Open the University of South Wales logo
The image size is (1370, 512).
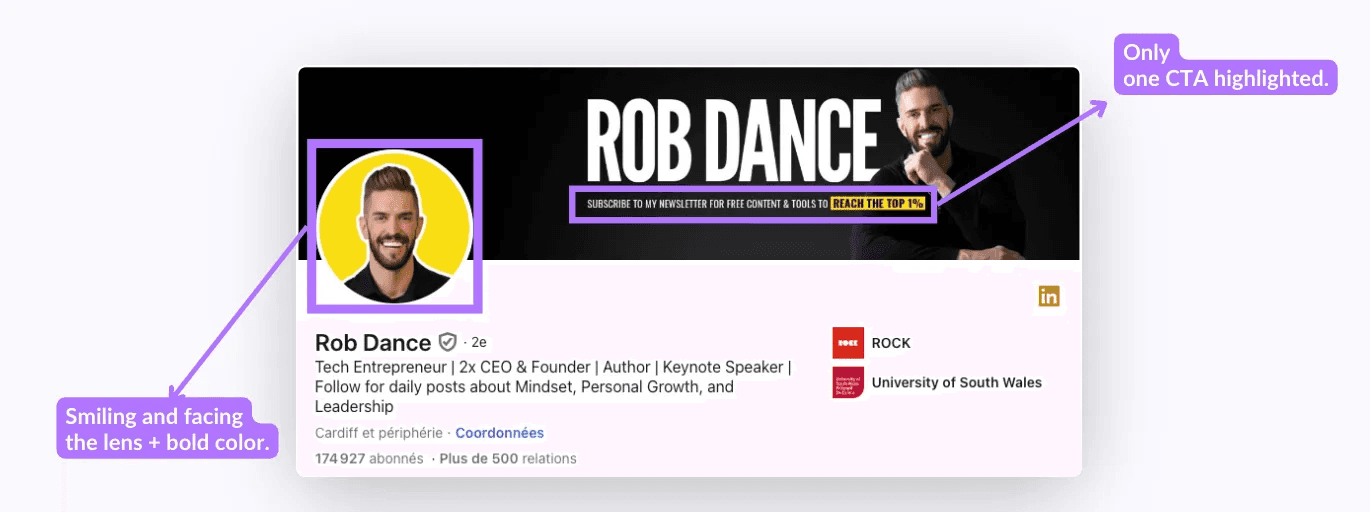pyautogui.click(x=848, y=383)
